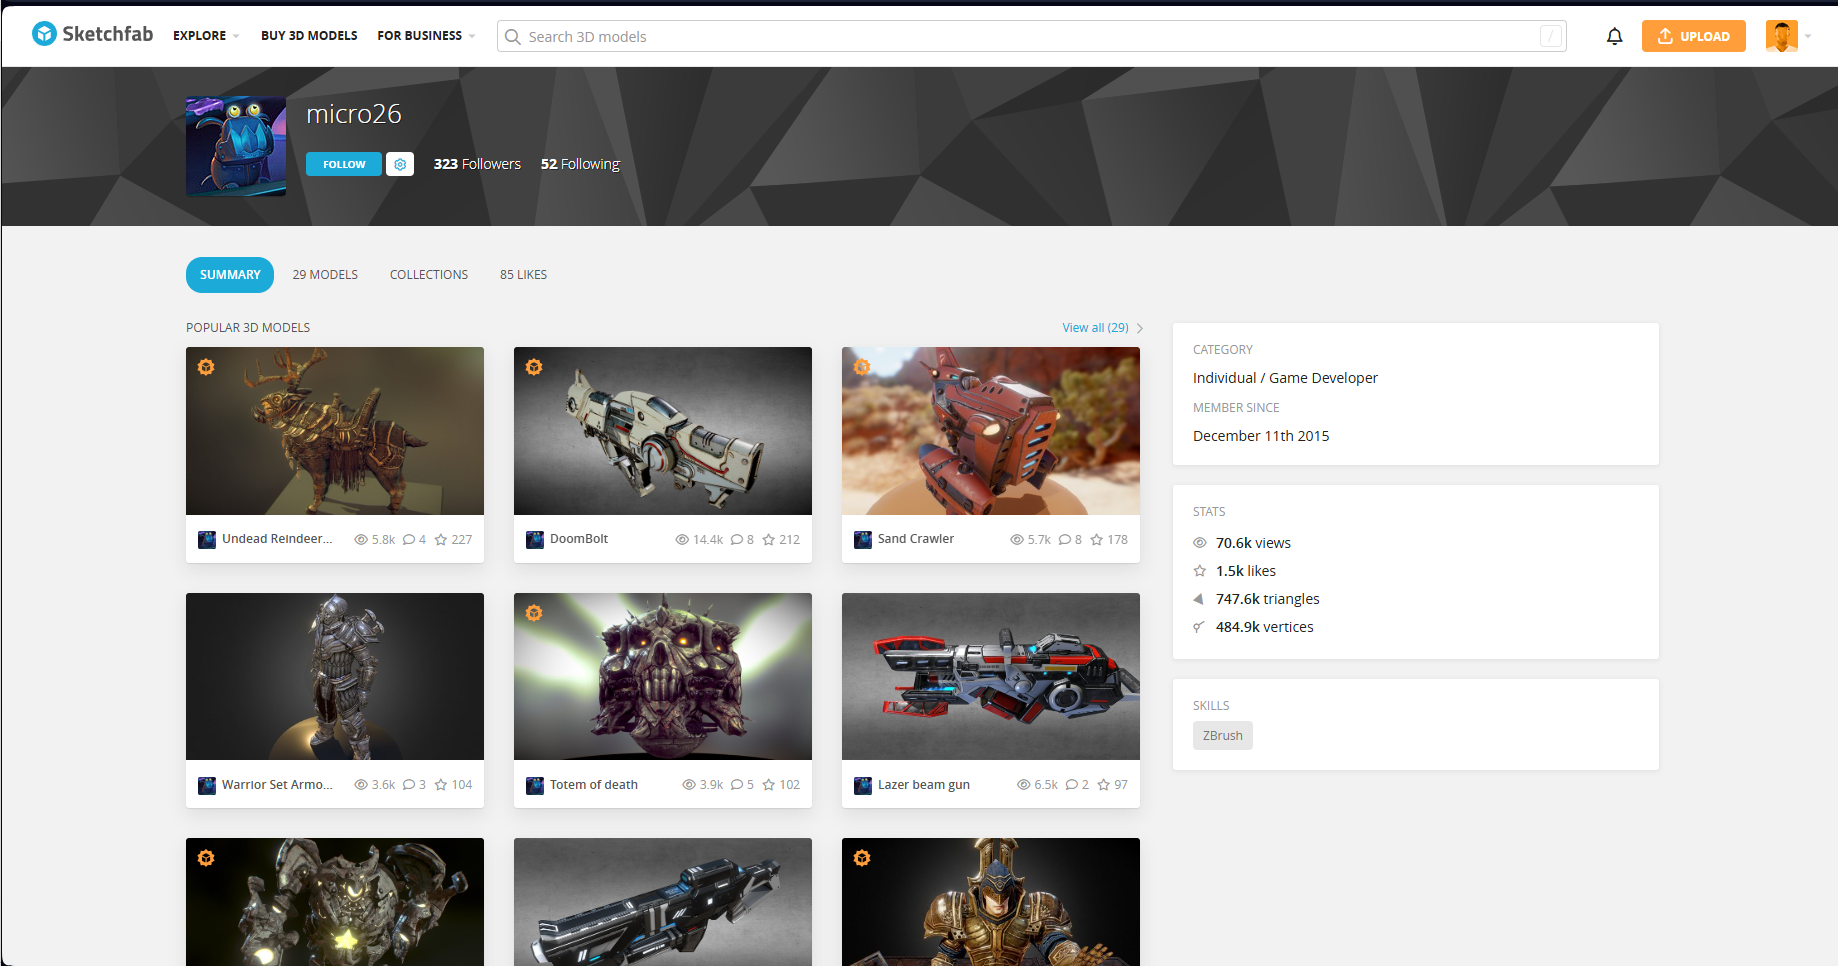This screenshot has height=966, width=1838.
Task: Click the micro26 username heading
Action: click(354, 114)
